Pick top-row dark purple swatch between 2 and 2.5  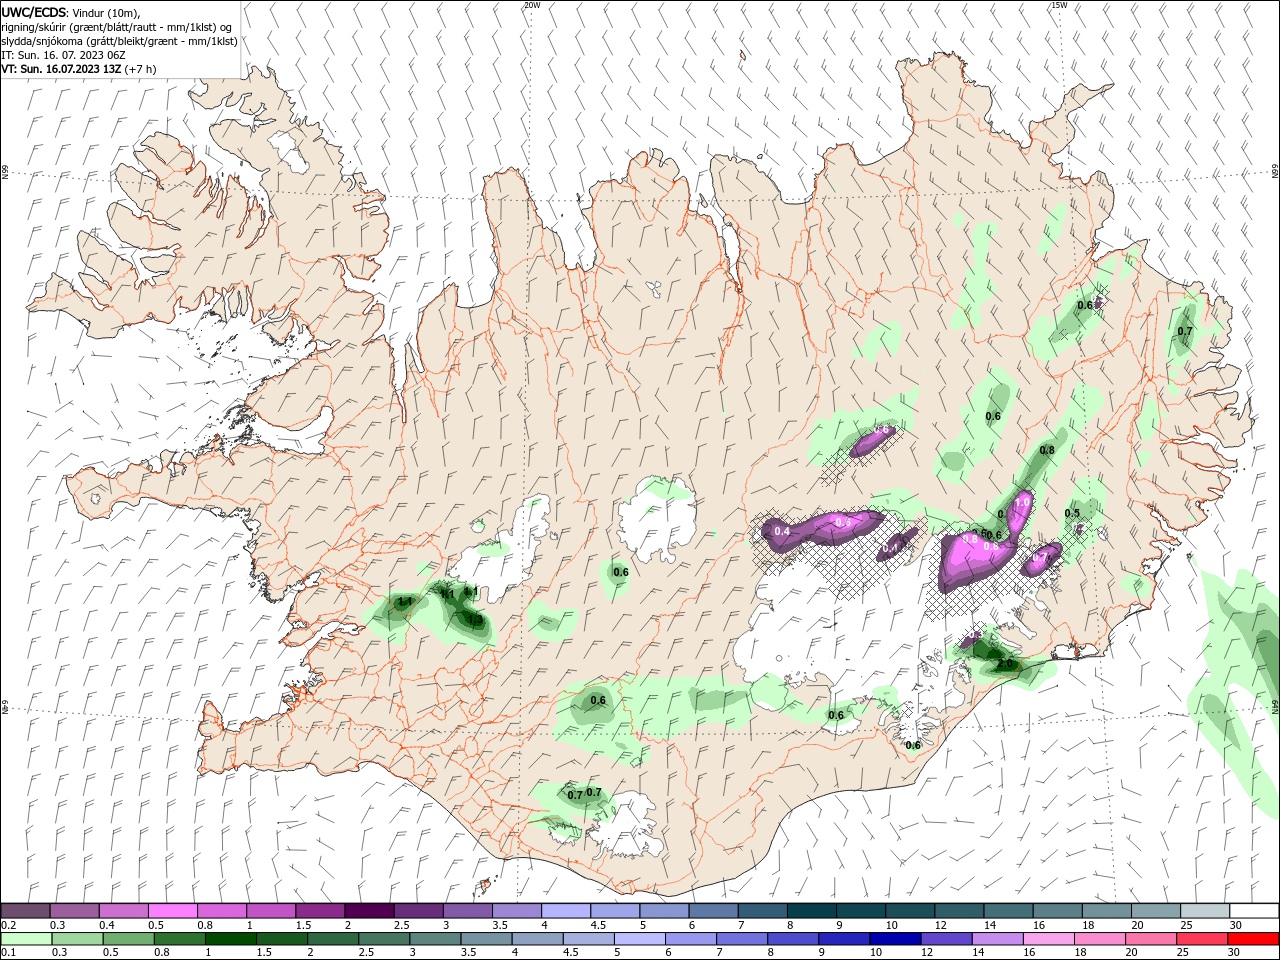point(369,911)
